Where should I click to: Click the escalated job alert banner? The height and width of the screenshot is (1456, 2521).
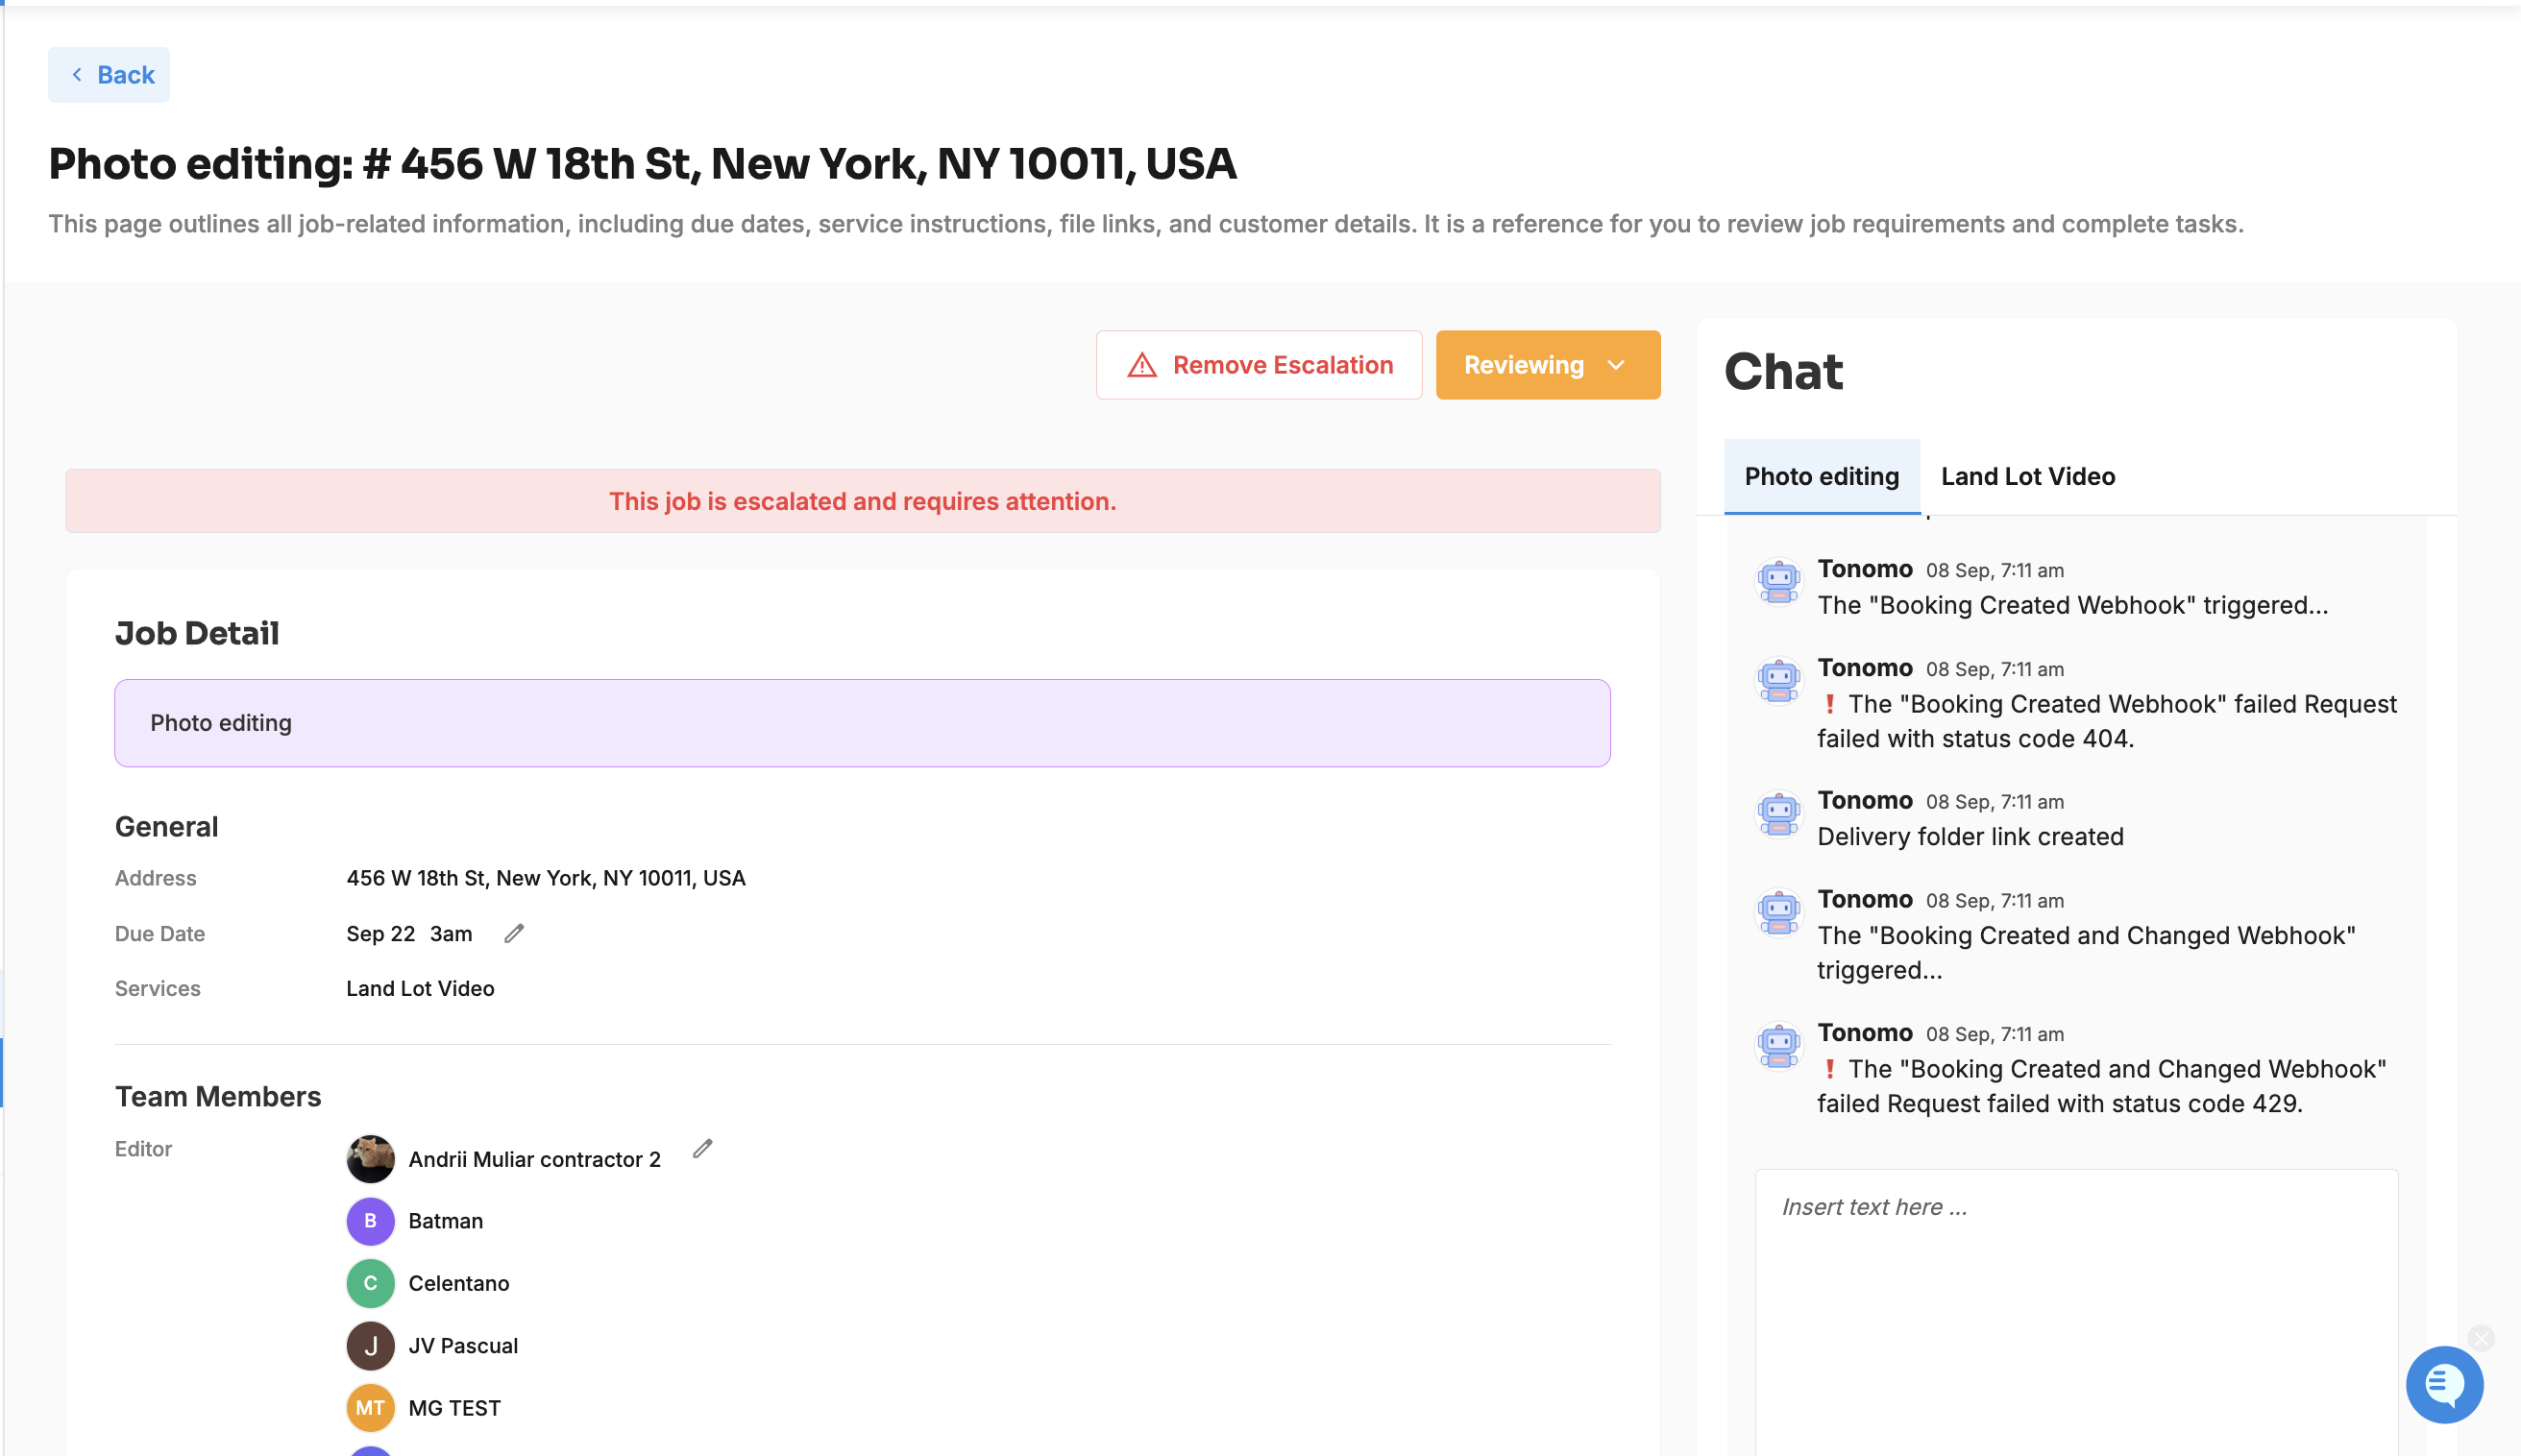tap(862, 501)
